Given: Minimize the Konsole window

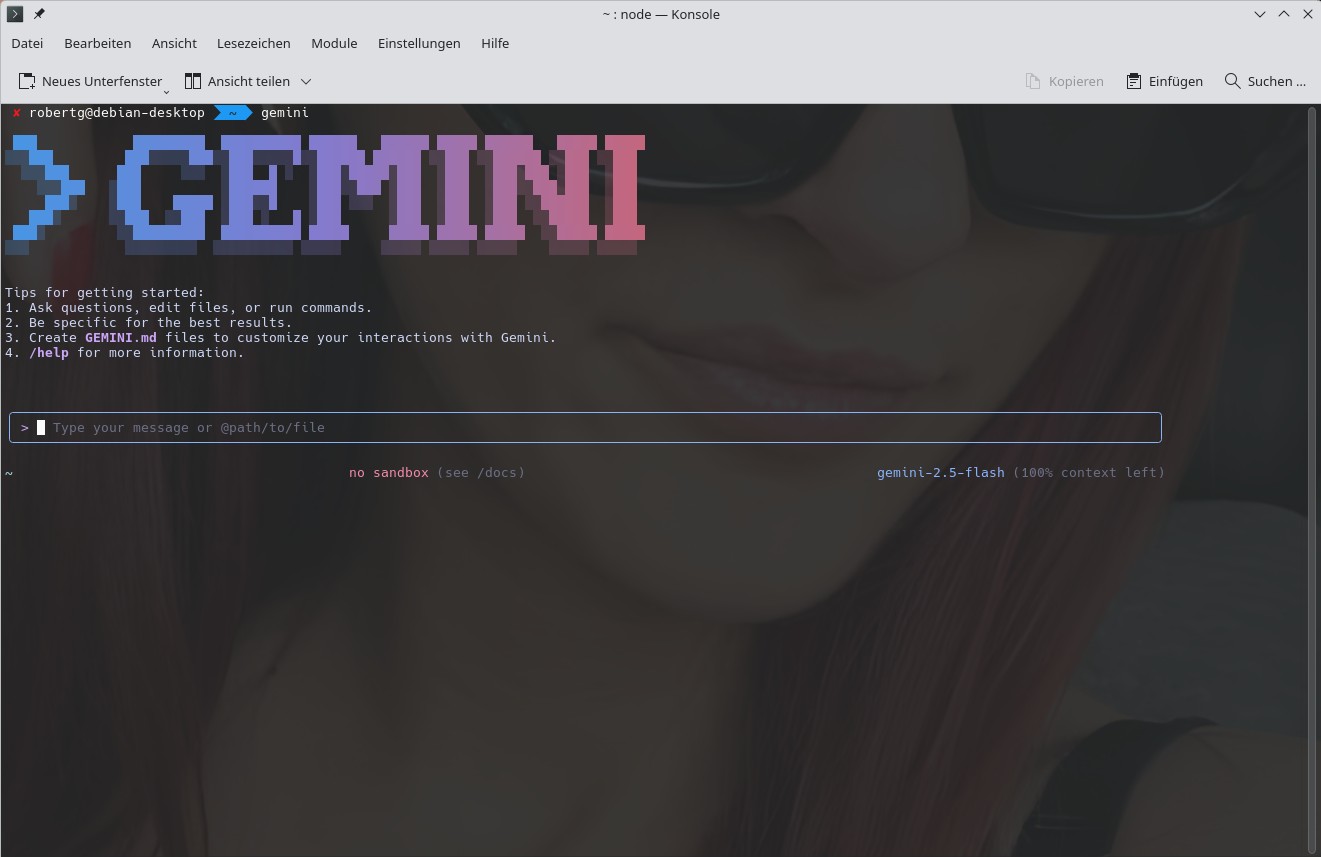Looking at the screenshot, I should point(1262,14).
